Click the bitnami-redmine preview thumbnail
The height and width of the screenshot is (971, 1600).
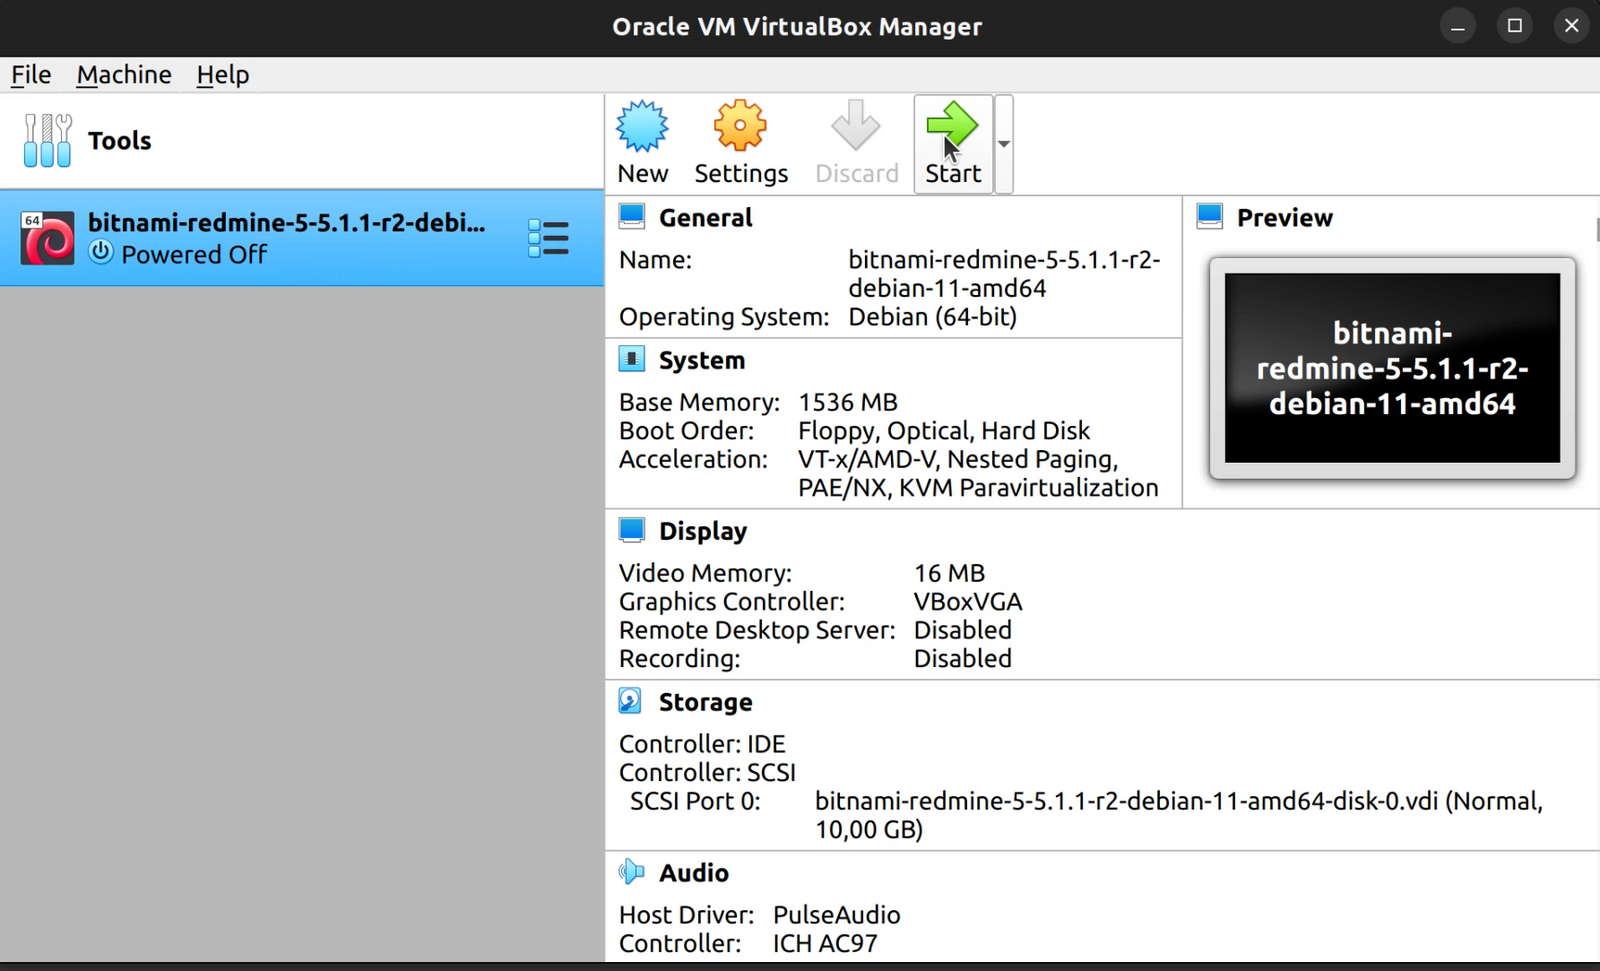coord(1391,368)
